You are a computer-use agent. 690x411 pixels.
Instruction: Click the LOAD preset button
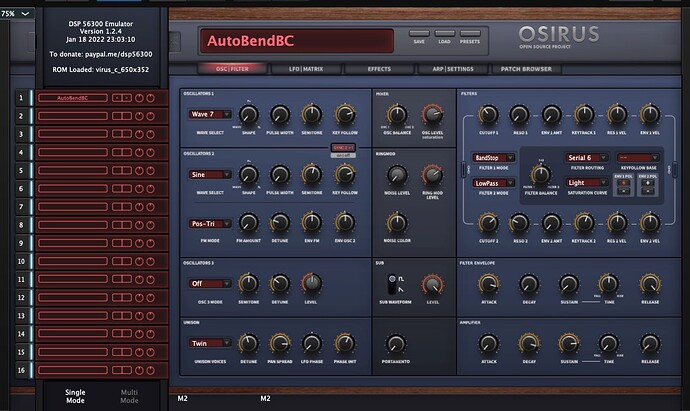click(444, 34)
